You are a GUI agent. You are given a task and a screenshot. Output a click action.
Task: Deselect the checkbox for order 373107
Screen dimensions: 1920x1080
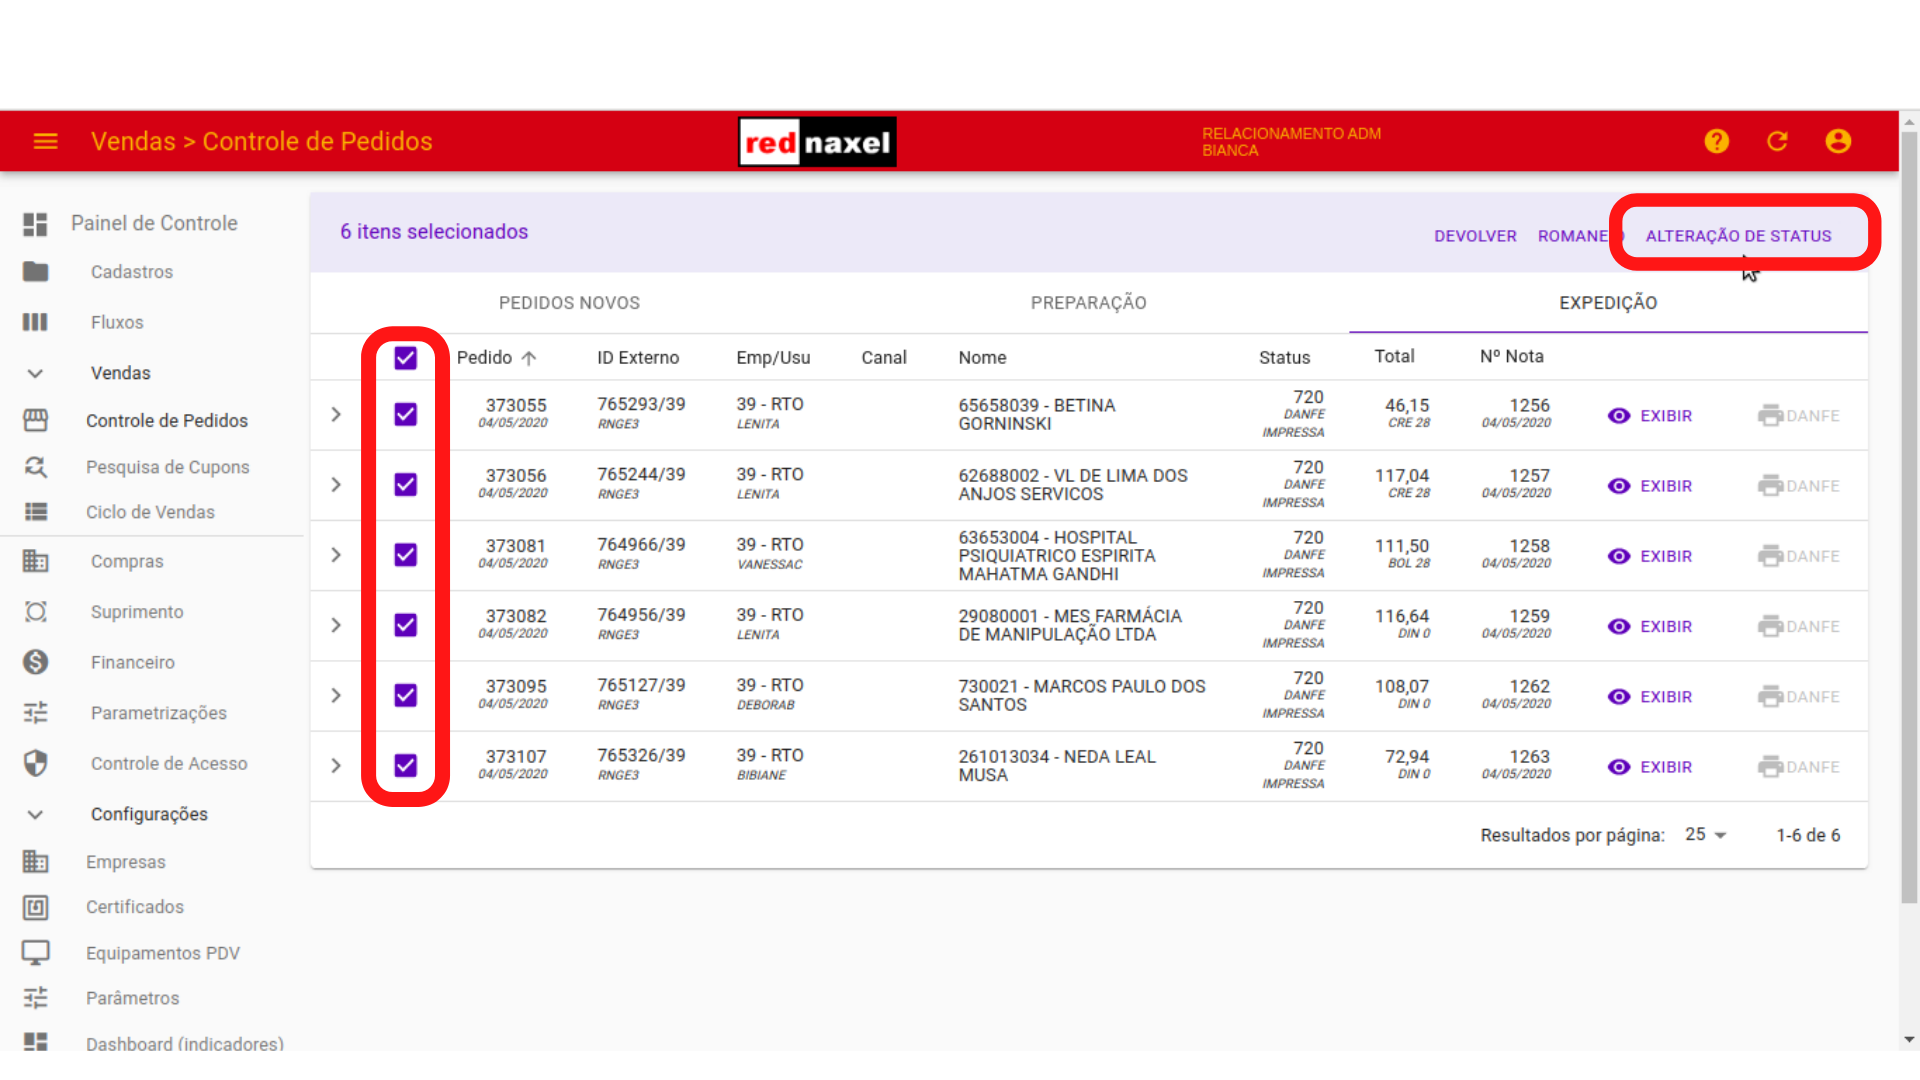pos(405,765)
